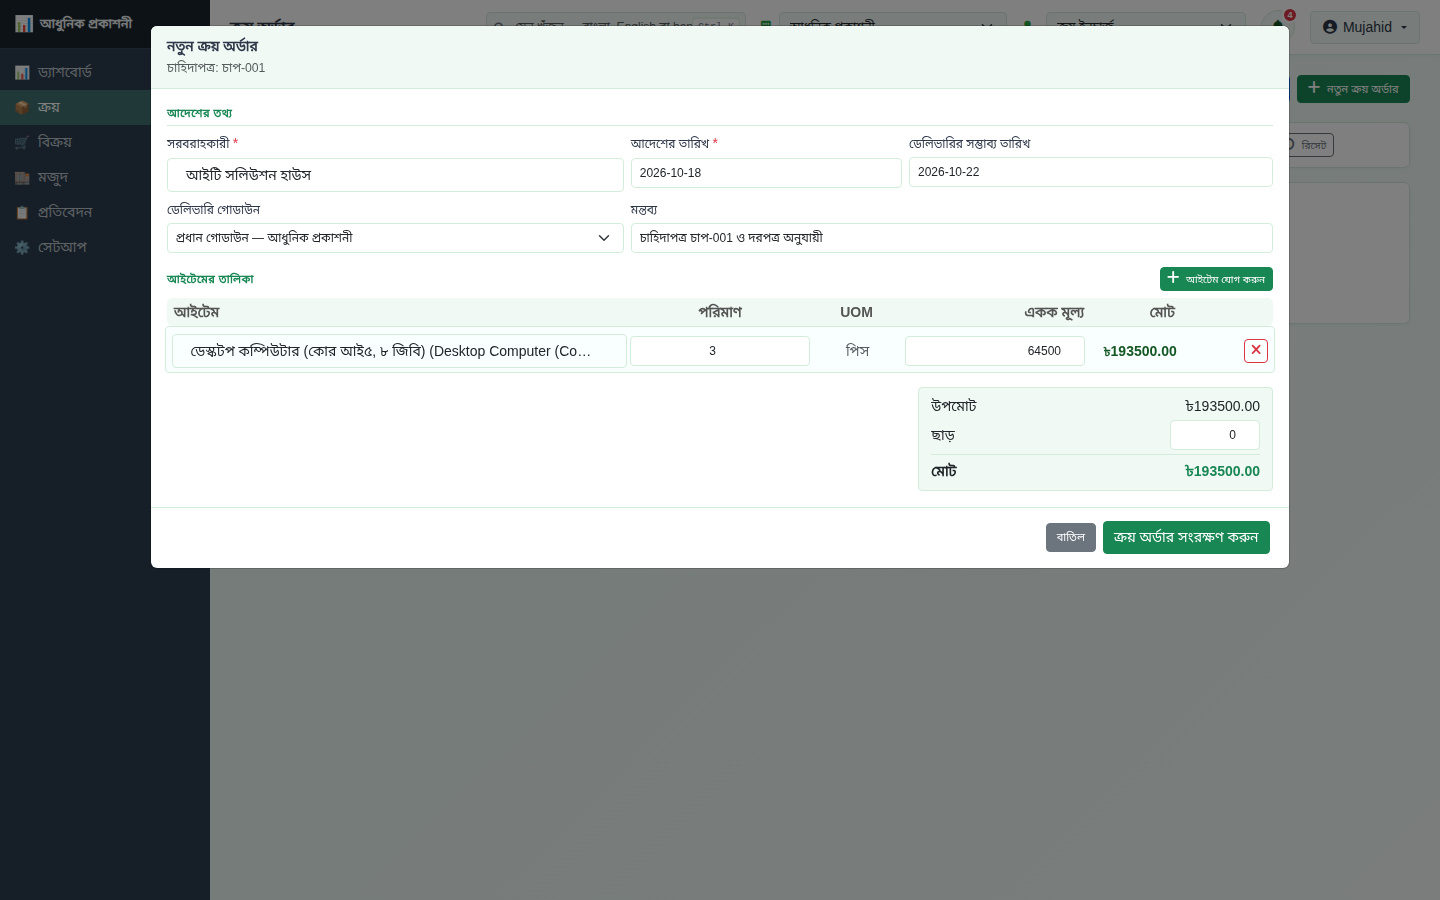Save order with ক্রয় অর্ডার সংরক্ষণ করুন
This screenshot has height=900, width=1440.
point(1186,537)
